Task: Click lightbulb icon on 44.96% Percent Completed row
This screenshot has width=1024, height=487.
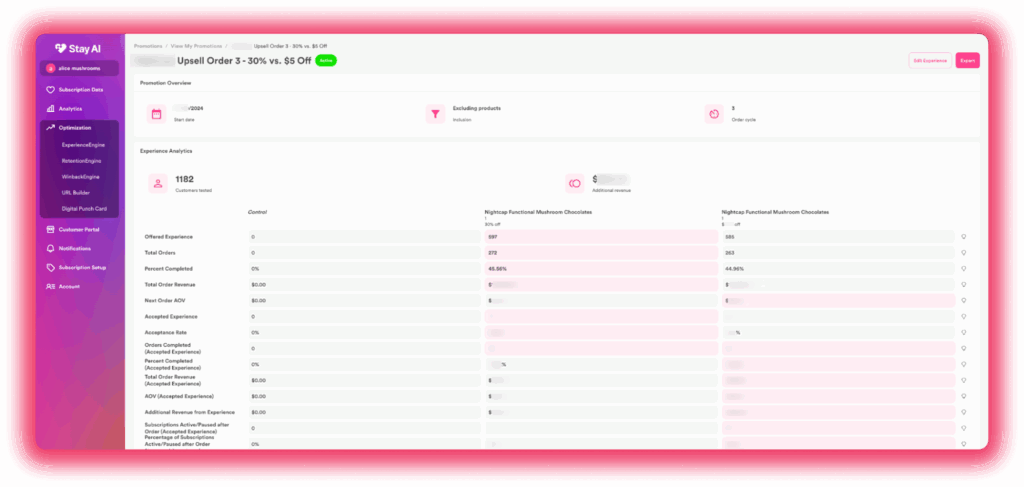Action: coord(963,269)
